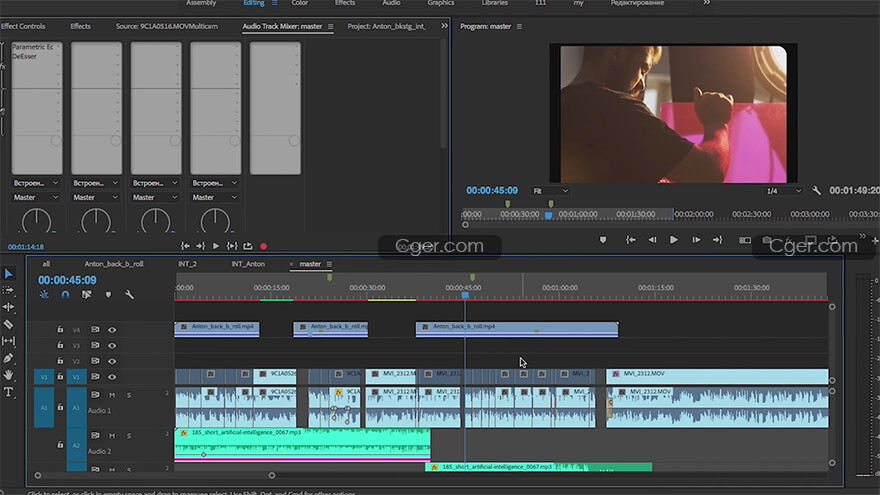Open timeline display settings wrench

click(x=129, y=295)
